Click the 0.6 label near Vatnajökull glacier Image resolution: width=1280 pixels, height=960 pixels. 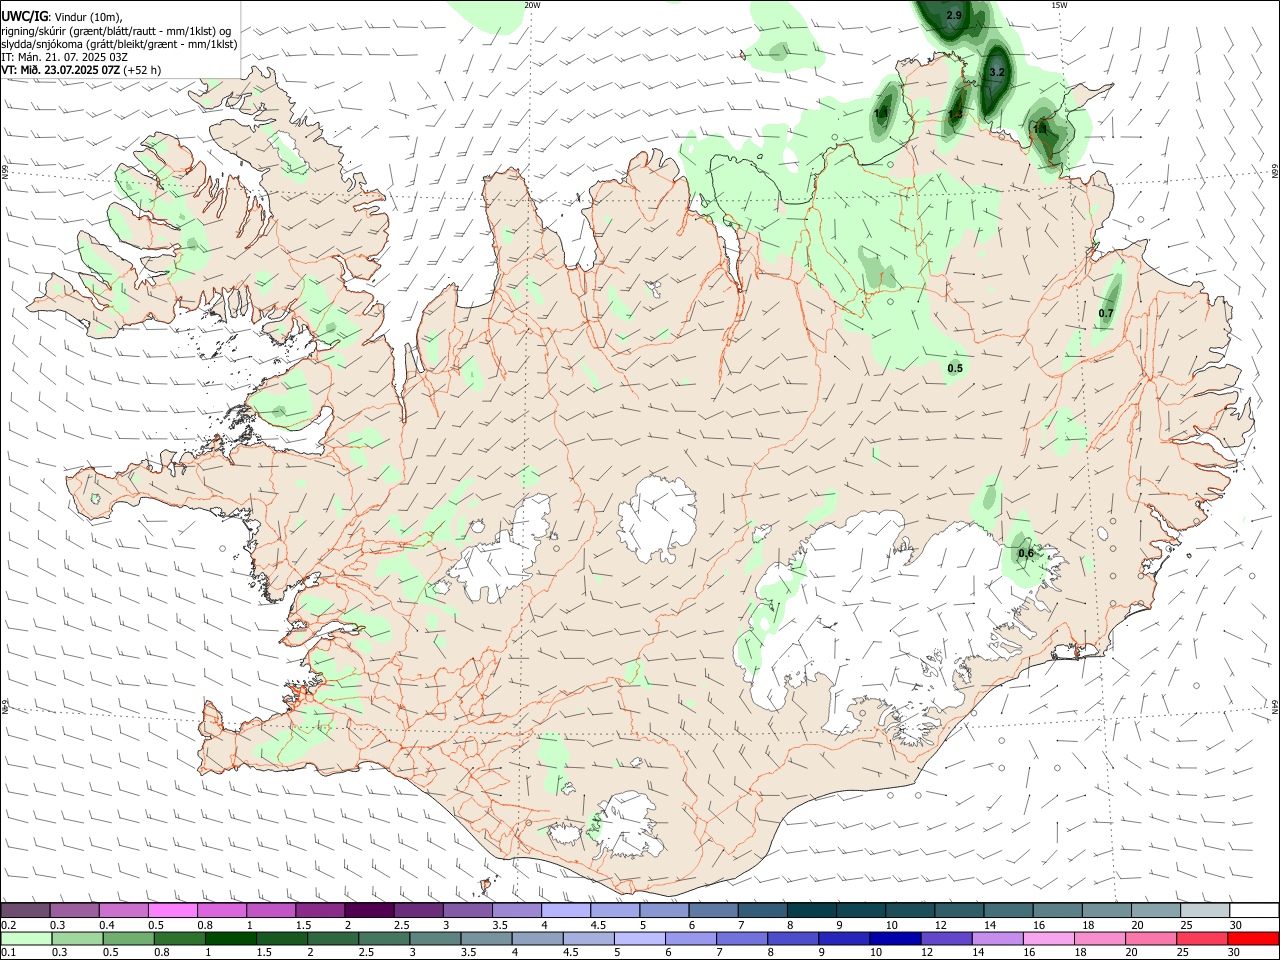(x=1026, y=554)
